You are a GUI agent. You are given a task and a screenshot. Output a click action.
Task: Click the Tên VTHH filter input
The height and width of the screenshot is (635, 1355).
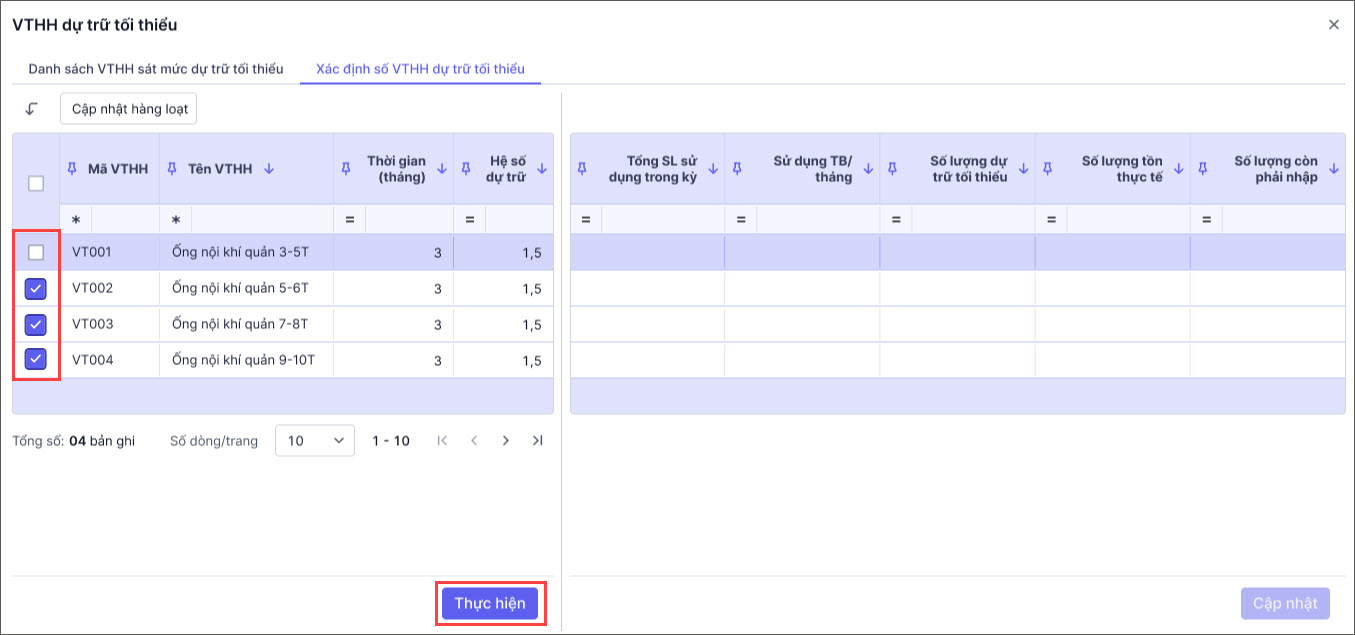262,219
